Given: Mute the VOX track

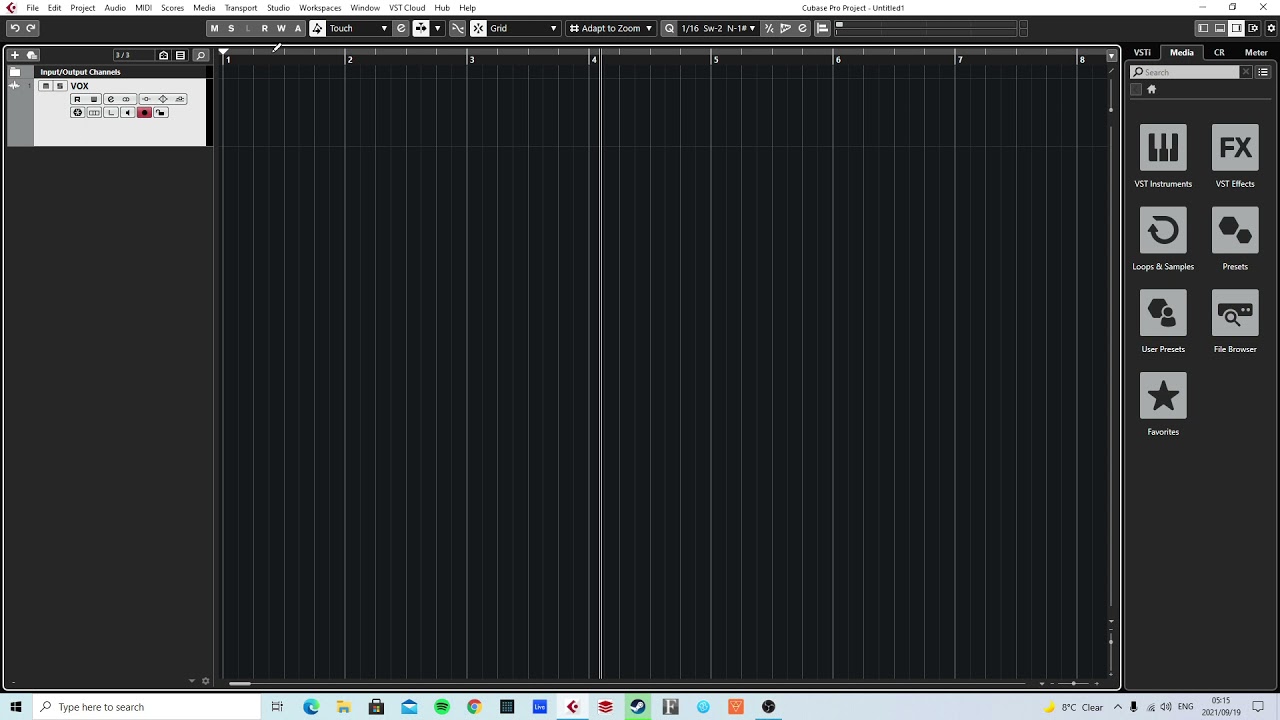Looking at the screenshot, I should (x=45, y=86).
